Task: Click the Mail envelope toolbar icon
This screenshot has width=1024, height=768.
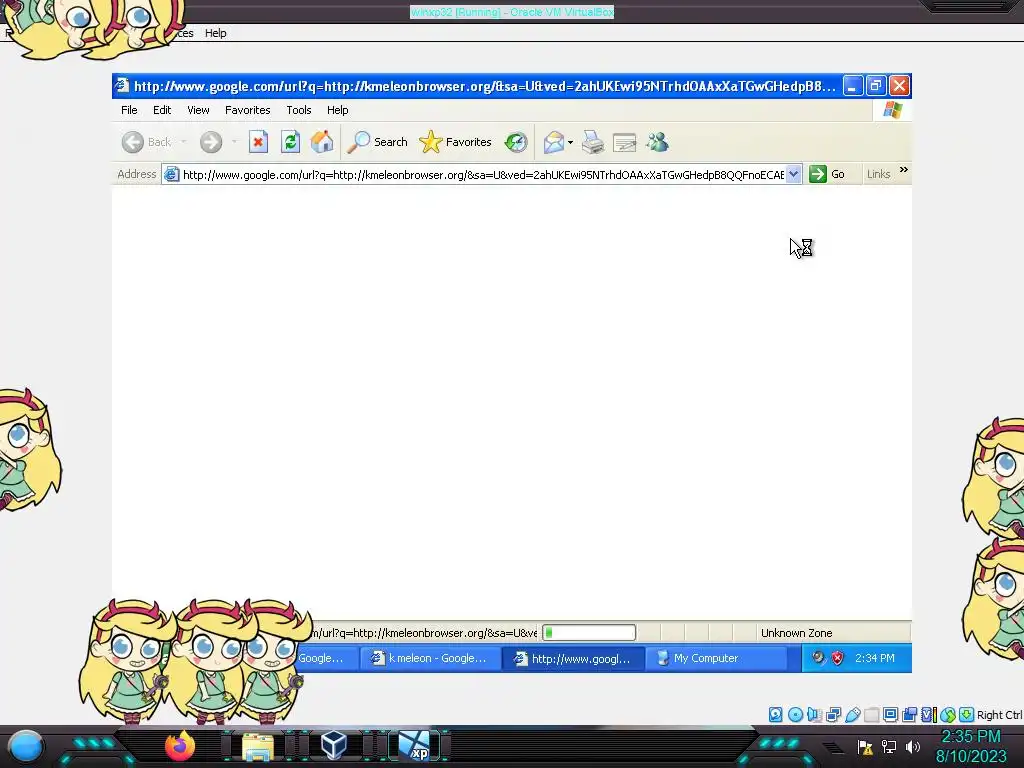Action: (x=554, y=142)
